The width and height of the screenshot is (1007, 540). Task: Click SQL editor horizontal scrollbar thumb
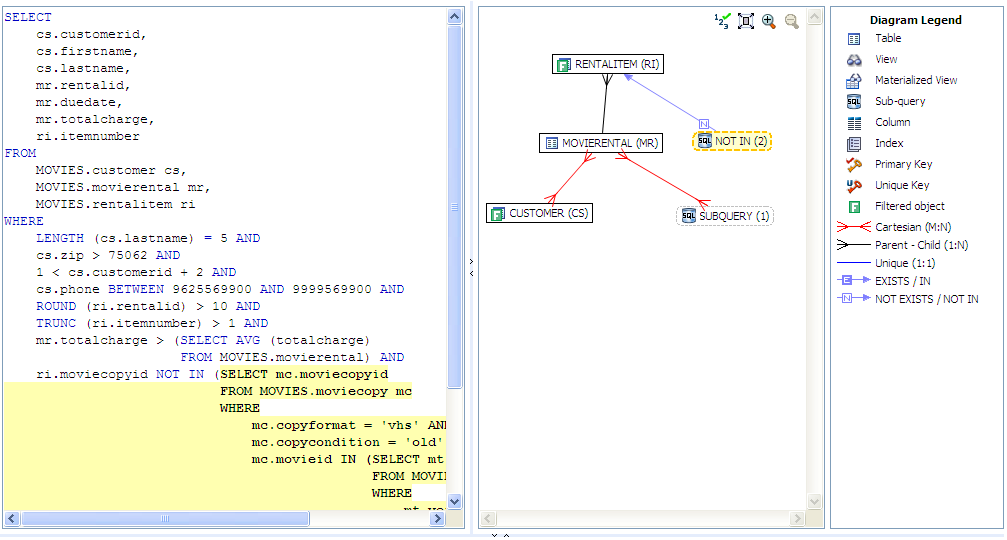(x=165, y=518)
